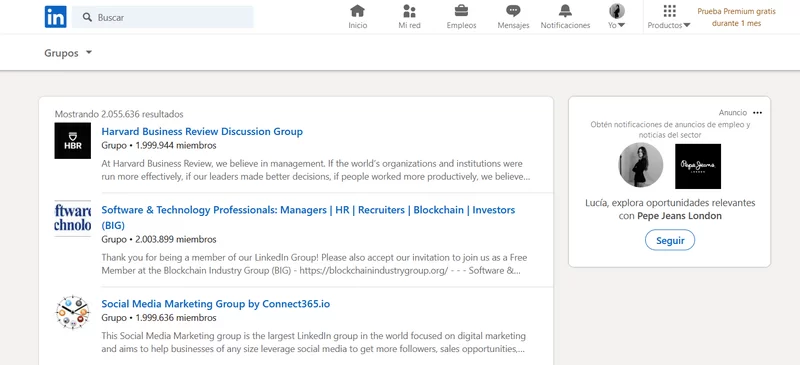Viewport: 800px width, 365px height.
Task: Expand the Yo profile dropdown
Action: pyautogui.click(x=616, y=17)
